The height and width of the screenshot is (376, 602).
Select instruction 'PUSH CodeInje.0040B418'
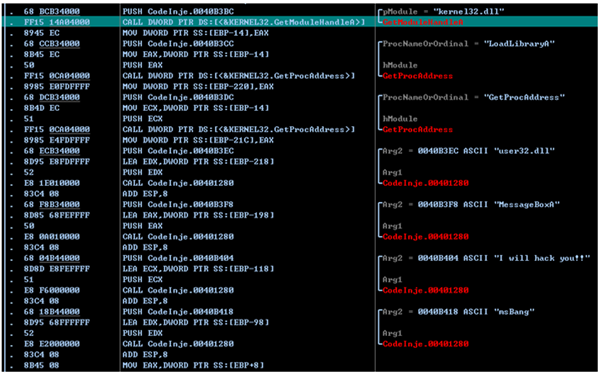(178, 312)
